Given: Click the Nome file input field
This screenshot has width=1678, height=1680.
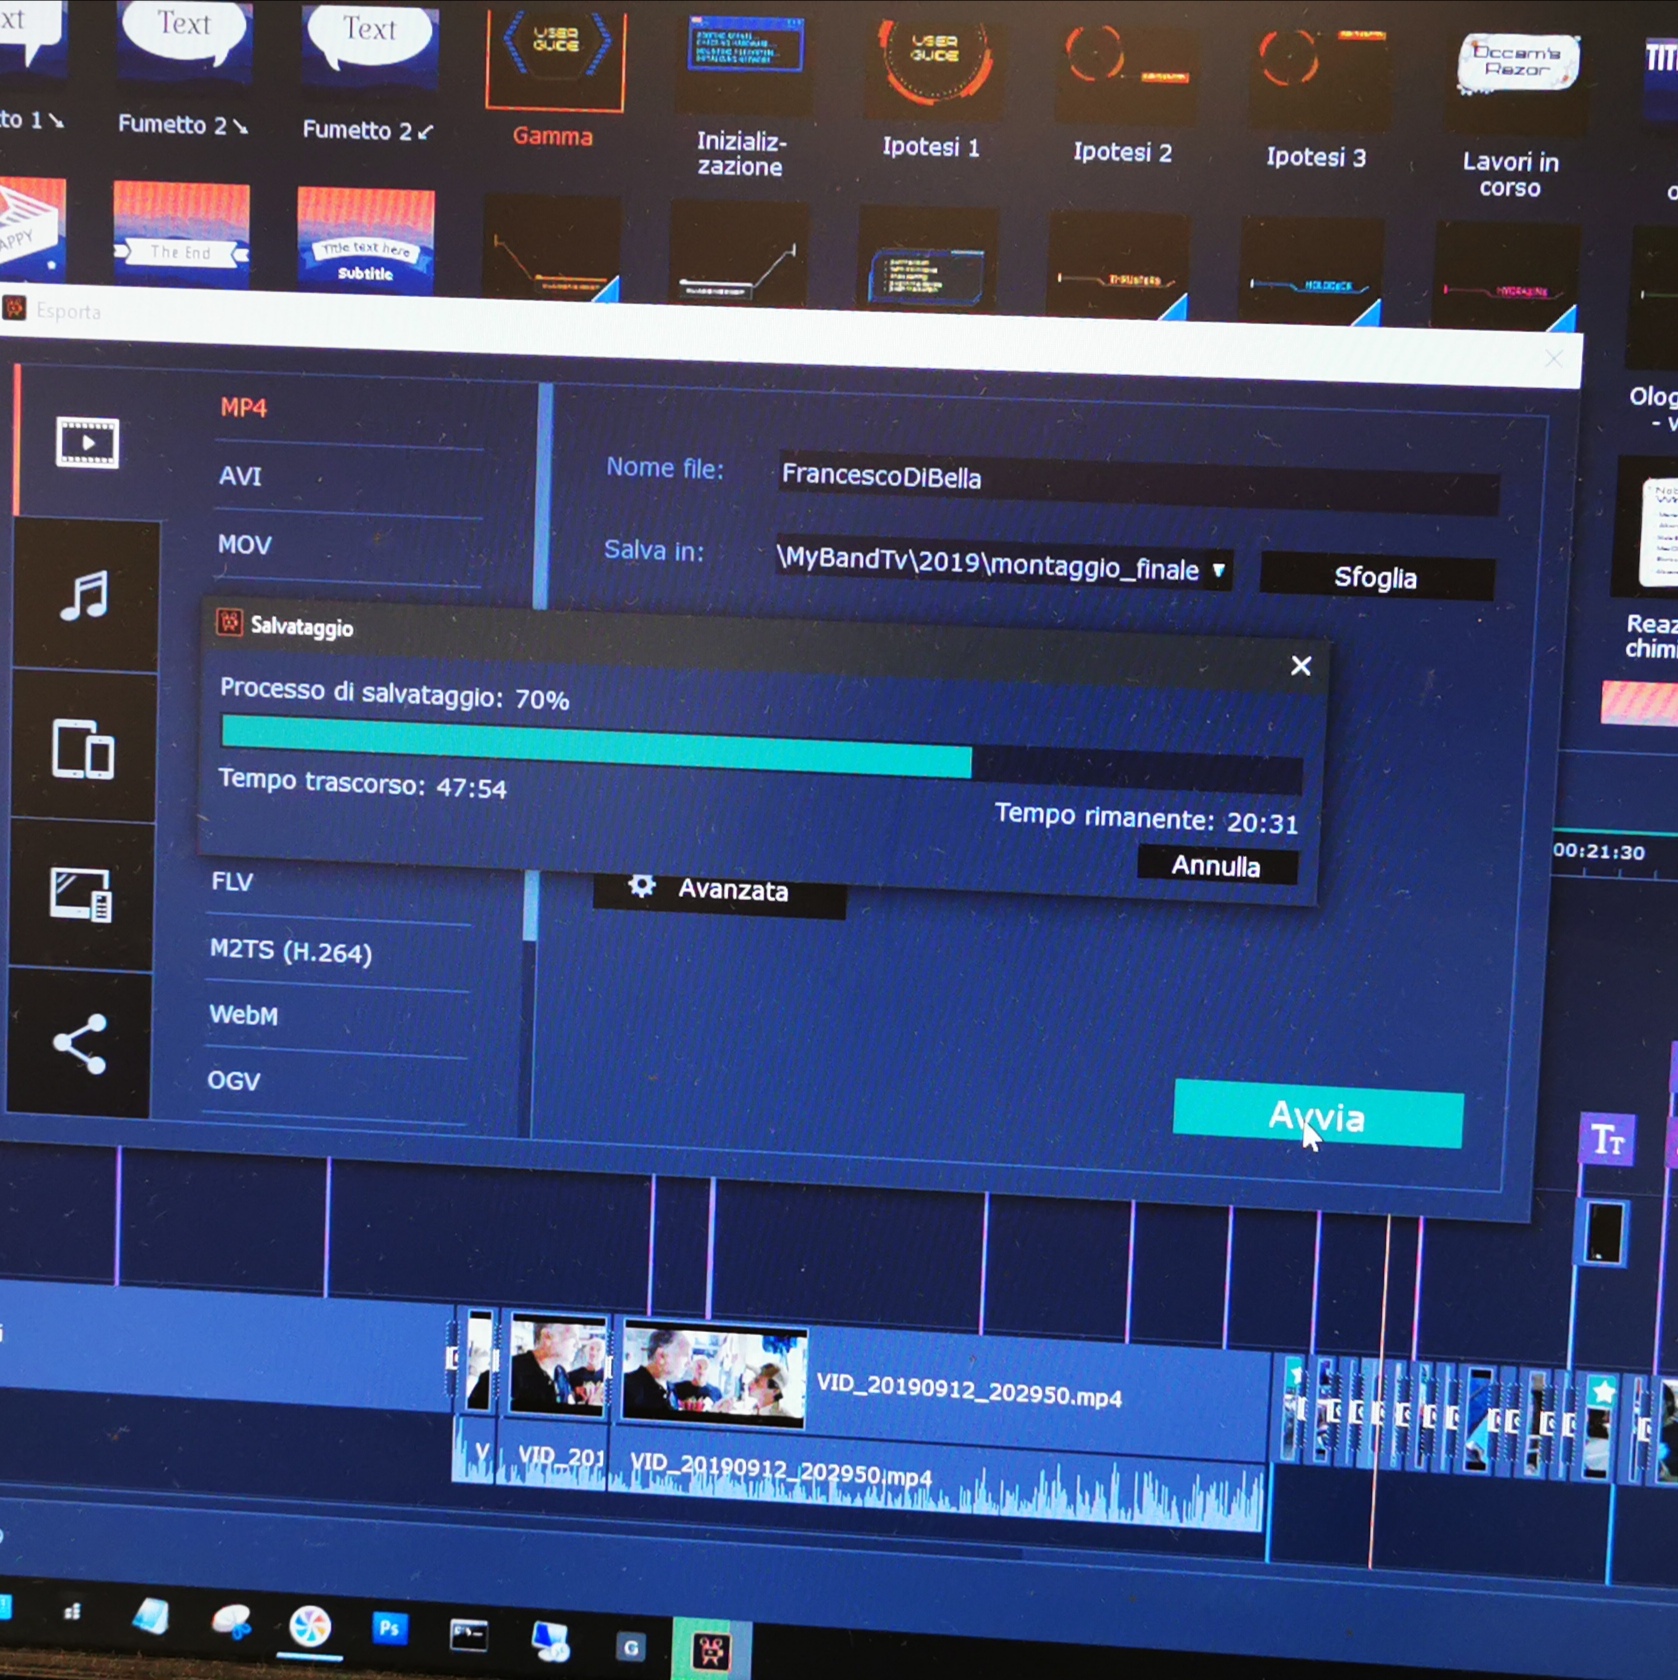Looking at the screenshot, I should 1138,483.
